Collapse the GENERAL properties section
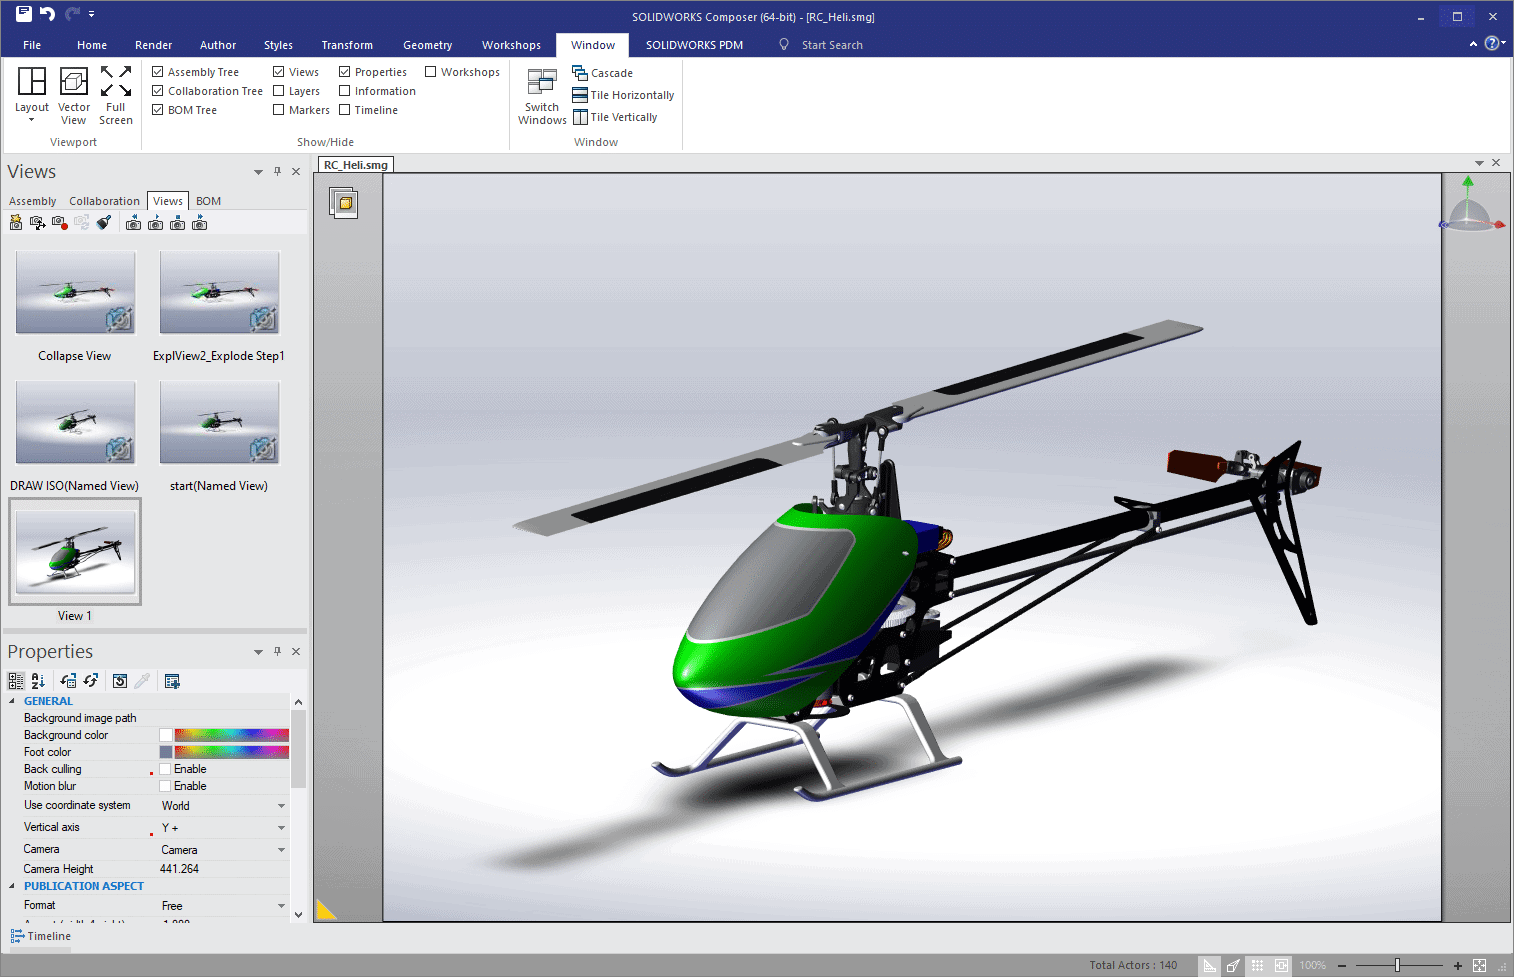Screen dimensions: 1514x977 tap(12, 701)
